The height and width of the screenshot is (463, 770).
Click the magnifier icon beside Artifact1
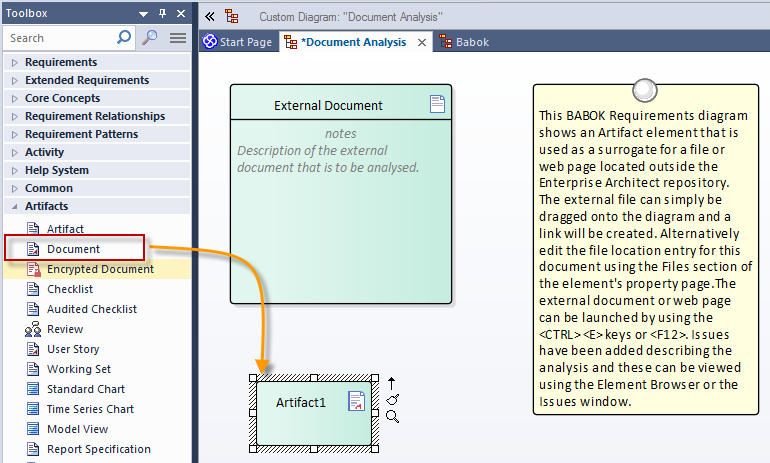tap(392, 416)
